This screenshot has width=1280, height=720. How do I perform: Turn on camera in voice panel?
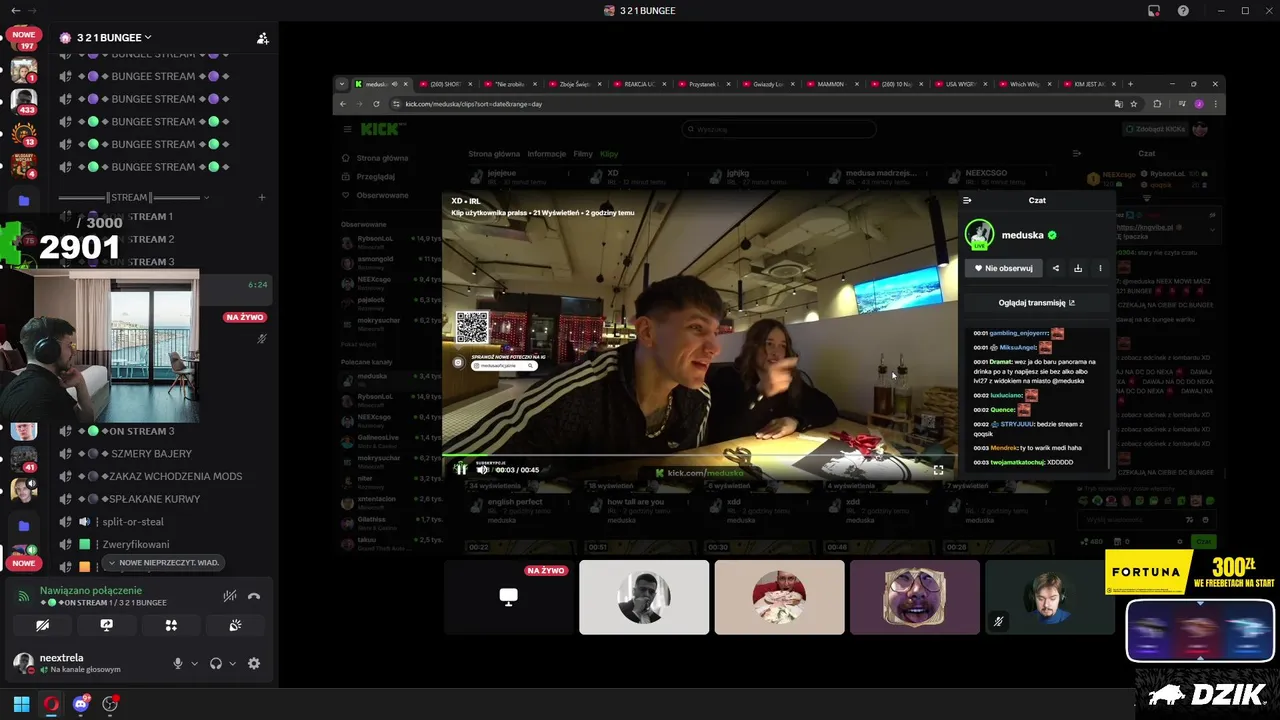42,625
